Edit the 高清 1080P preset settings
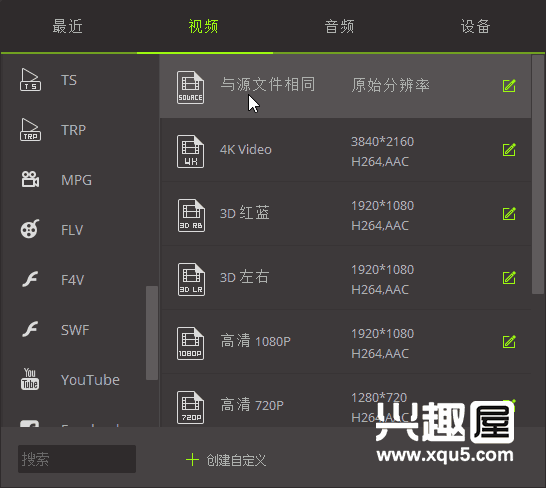The width and height of the screenshot is (546, 488). pyautogui.click(x=509, y=342)
